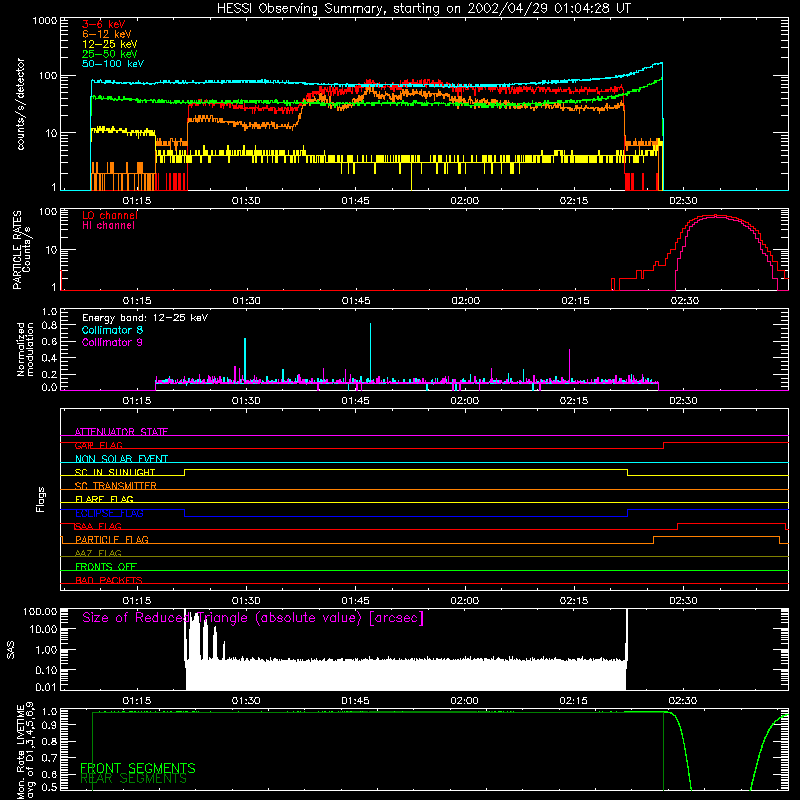Image resolution: width=800 pixels, height=800 pixels.
Task: Select the 6-12 keV legend label
Action: point(106,34)
